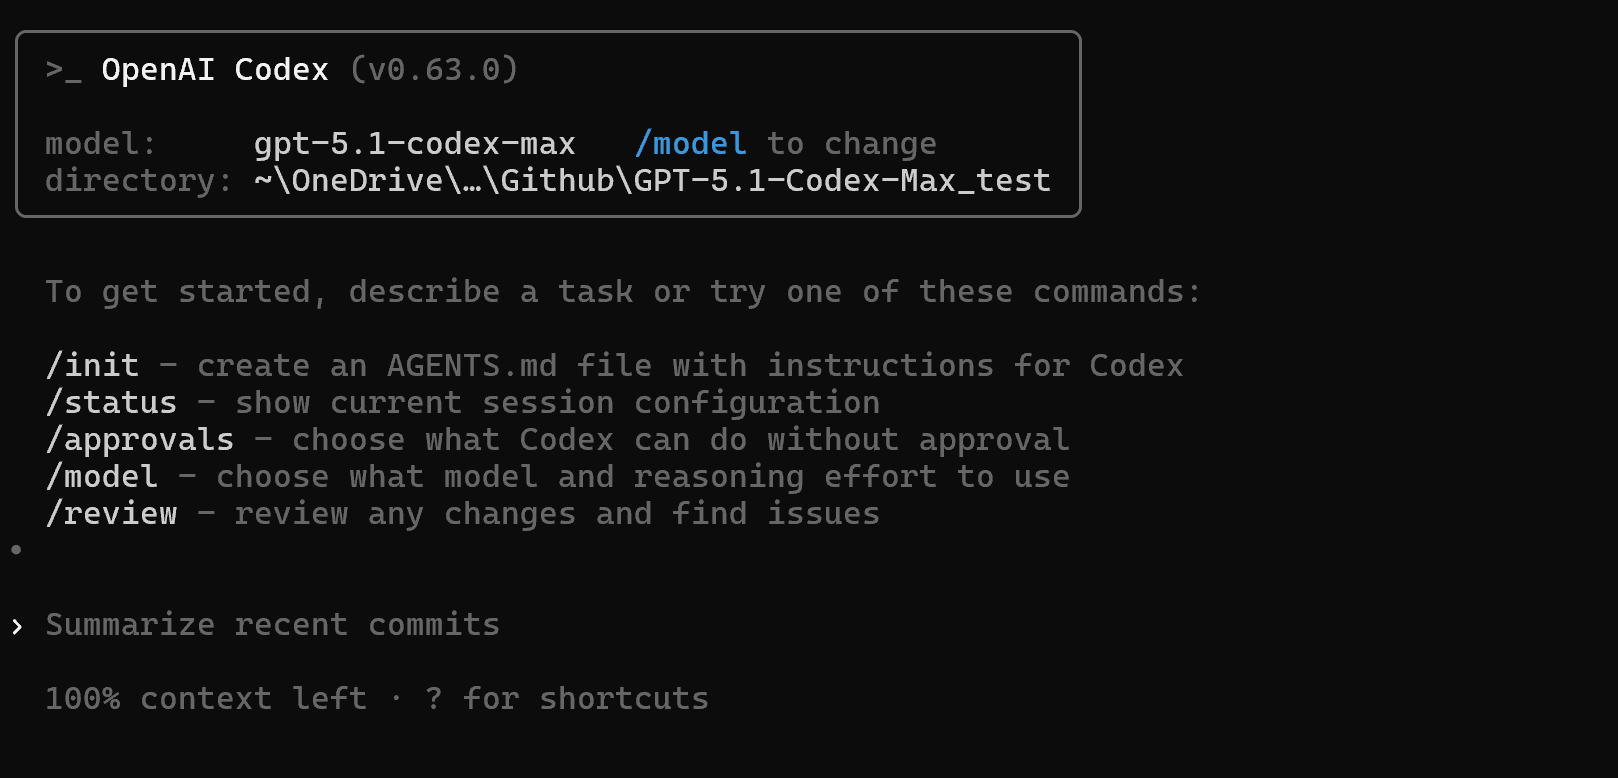Select the /review command
Viewport: 1618px width, 778px height.
111,514
